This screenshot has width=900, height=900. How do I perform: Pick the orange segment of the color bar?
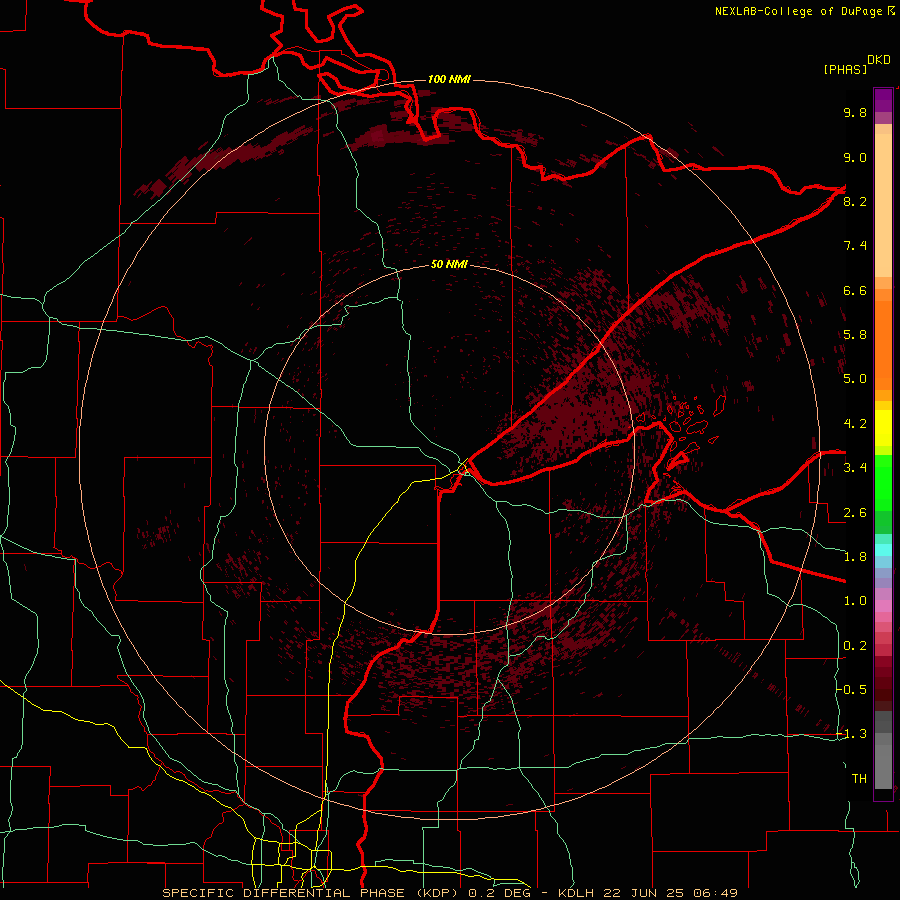[883, 344]
